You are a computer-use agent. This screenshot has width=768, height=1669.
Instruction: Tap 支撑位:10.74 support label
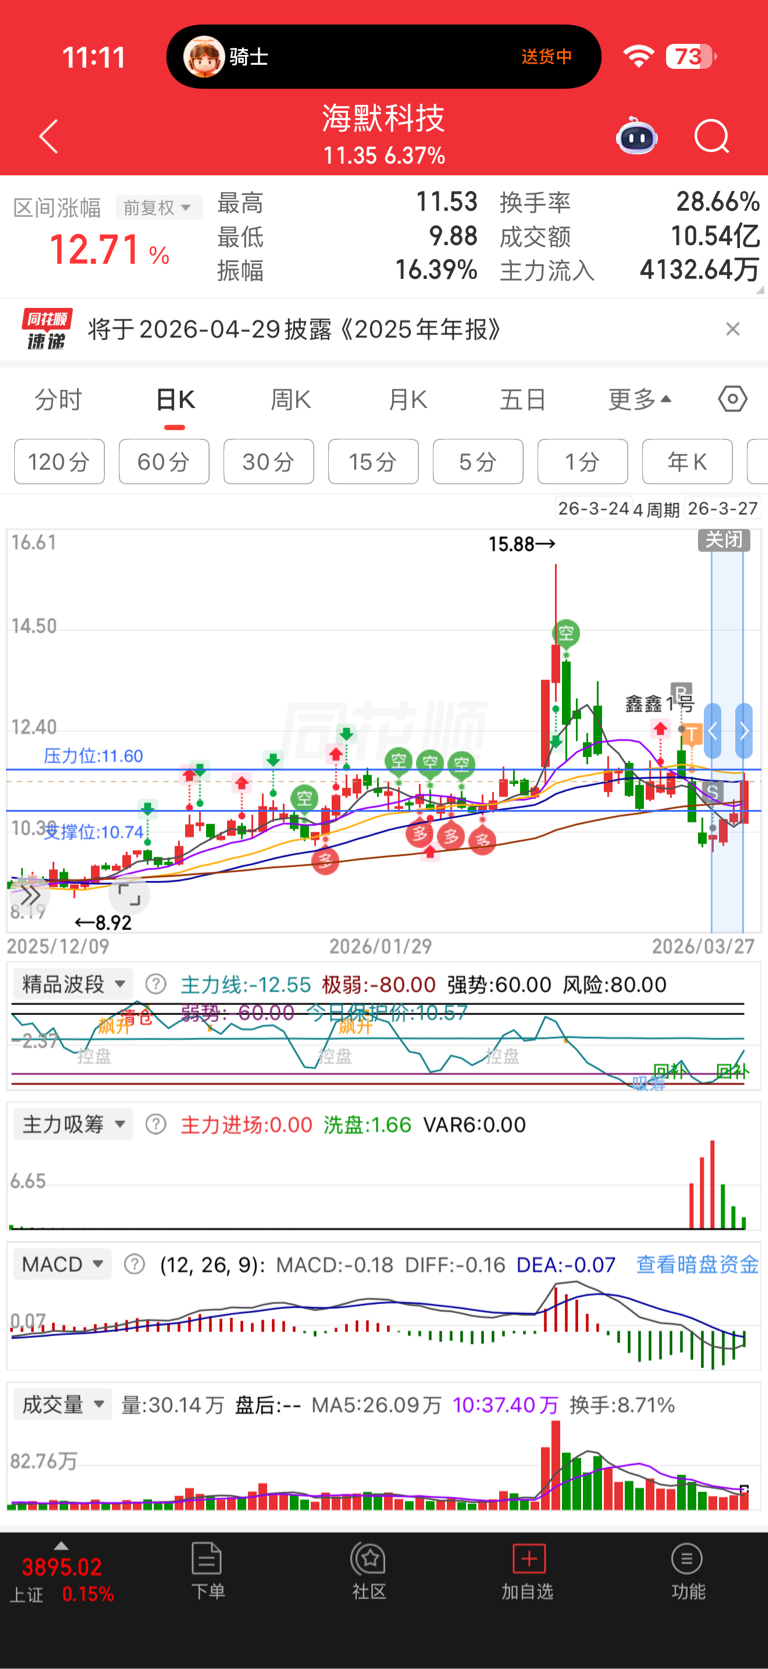click(x=93, y=832)
